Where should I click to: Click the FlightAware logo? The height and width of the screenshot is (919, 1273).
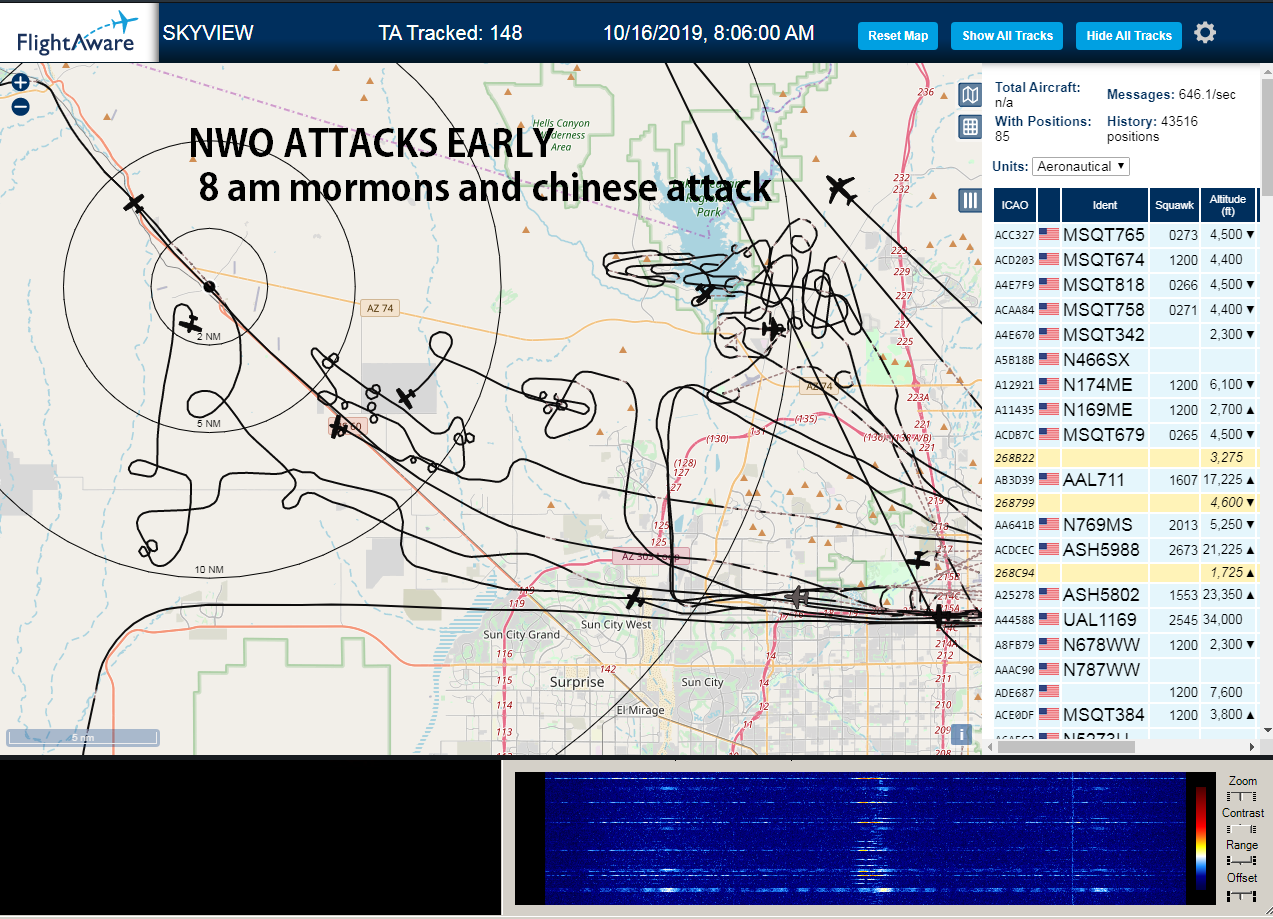pyautogui.click(x=79, y=33)
